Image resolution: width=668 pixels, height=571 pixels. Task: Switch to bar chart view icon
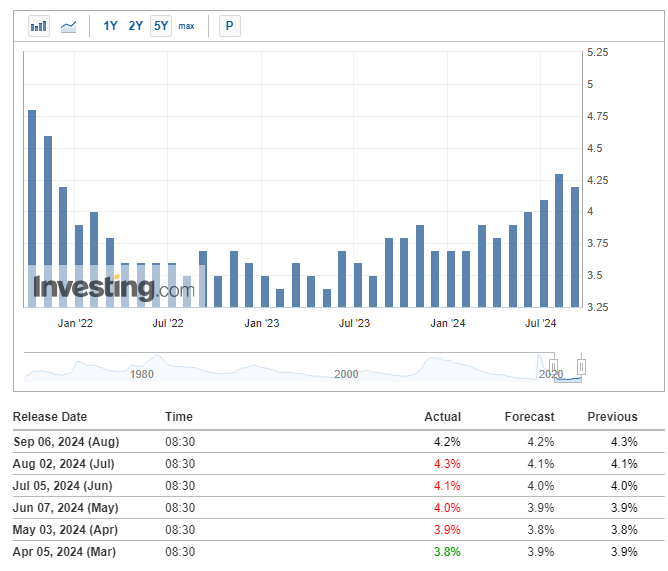click(x=39, y=26)
